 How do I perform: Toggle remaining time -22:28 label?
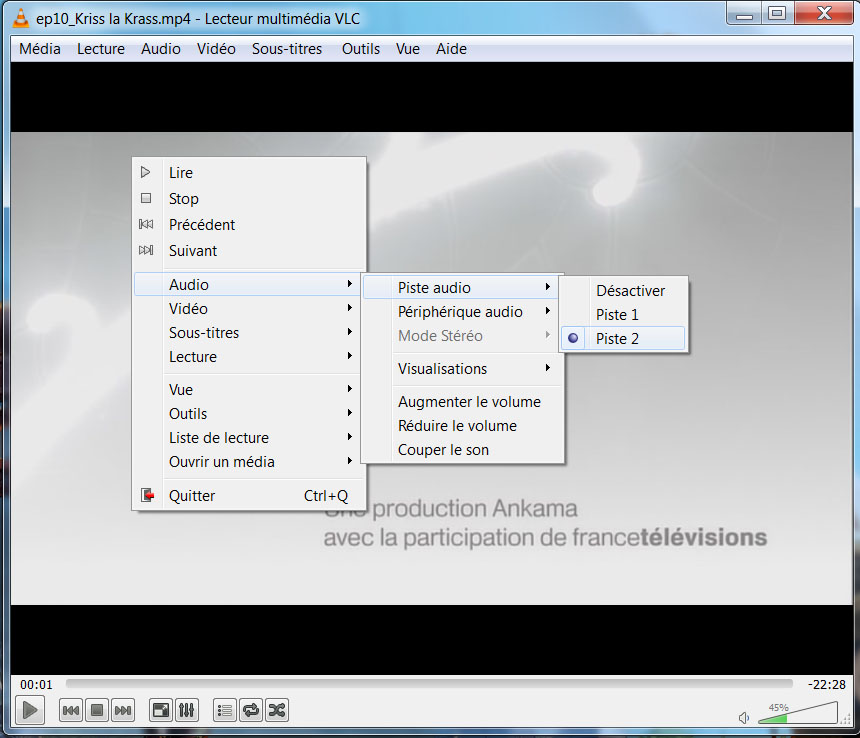[x=827, y=684]
